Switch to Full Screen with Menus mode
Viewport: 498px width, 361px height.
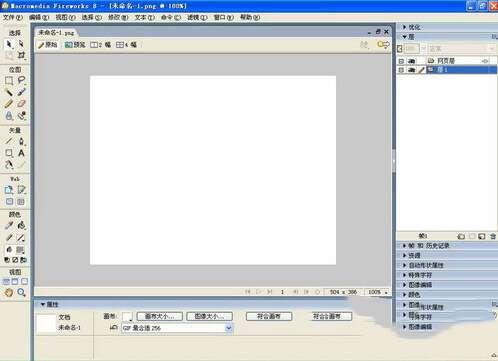[15, 282]
